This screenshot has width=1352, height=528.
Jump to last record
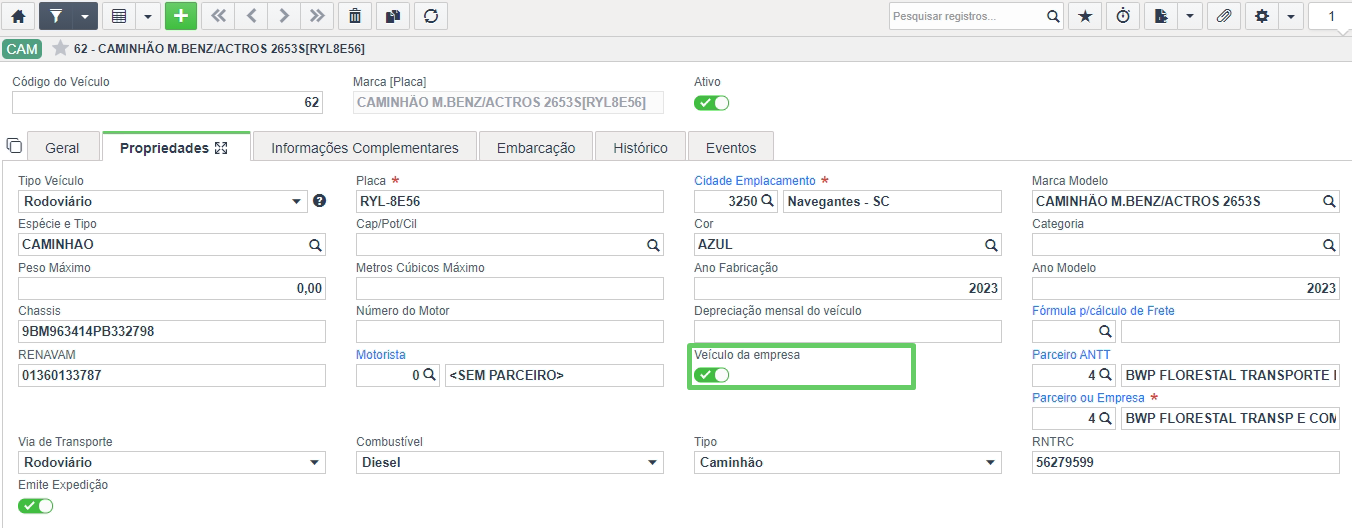pyautogui.click(x=317, y=16)
